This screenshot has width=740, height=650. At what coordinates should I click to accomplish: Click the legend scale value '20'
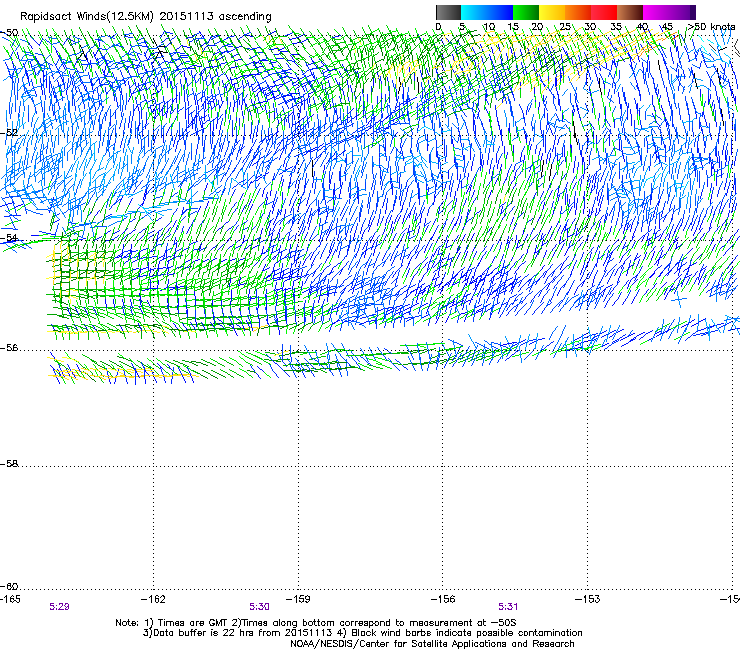(538, 27)
